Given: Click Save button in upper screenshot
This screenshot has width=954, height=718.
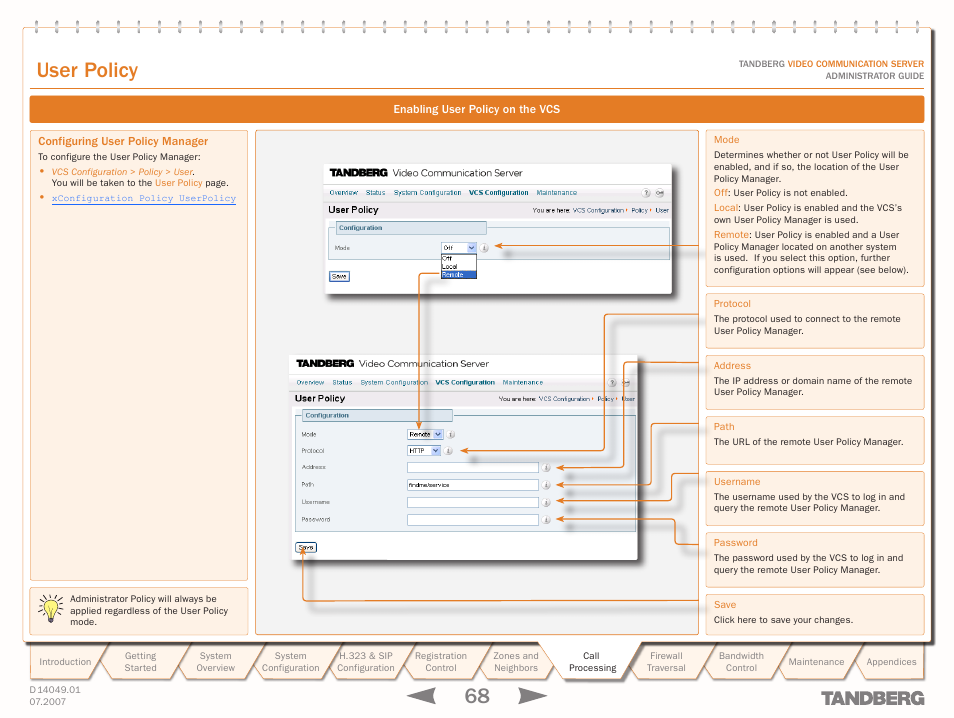Looking at the screenshot, I should tap(339, 276).
